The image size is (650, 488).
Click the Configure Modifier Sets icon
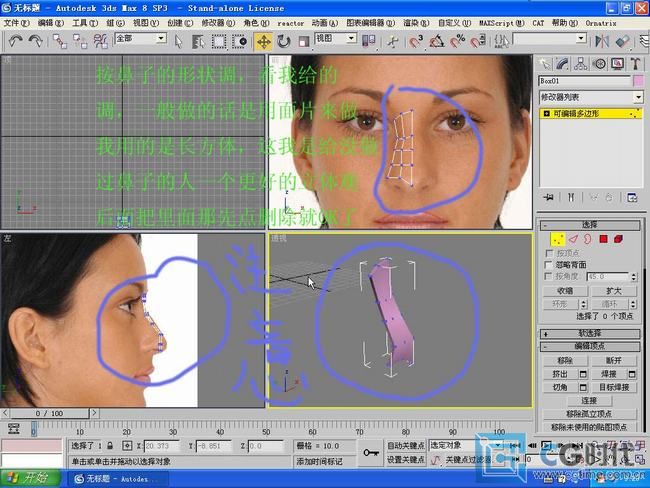(632, 197)
